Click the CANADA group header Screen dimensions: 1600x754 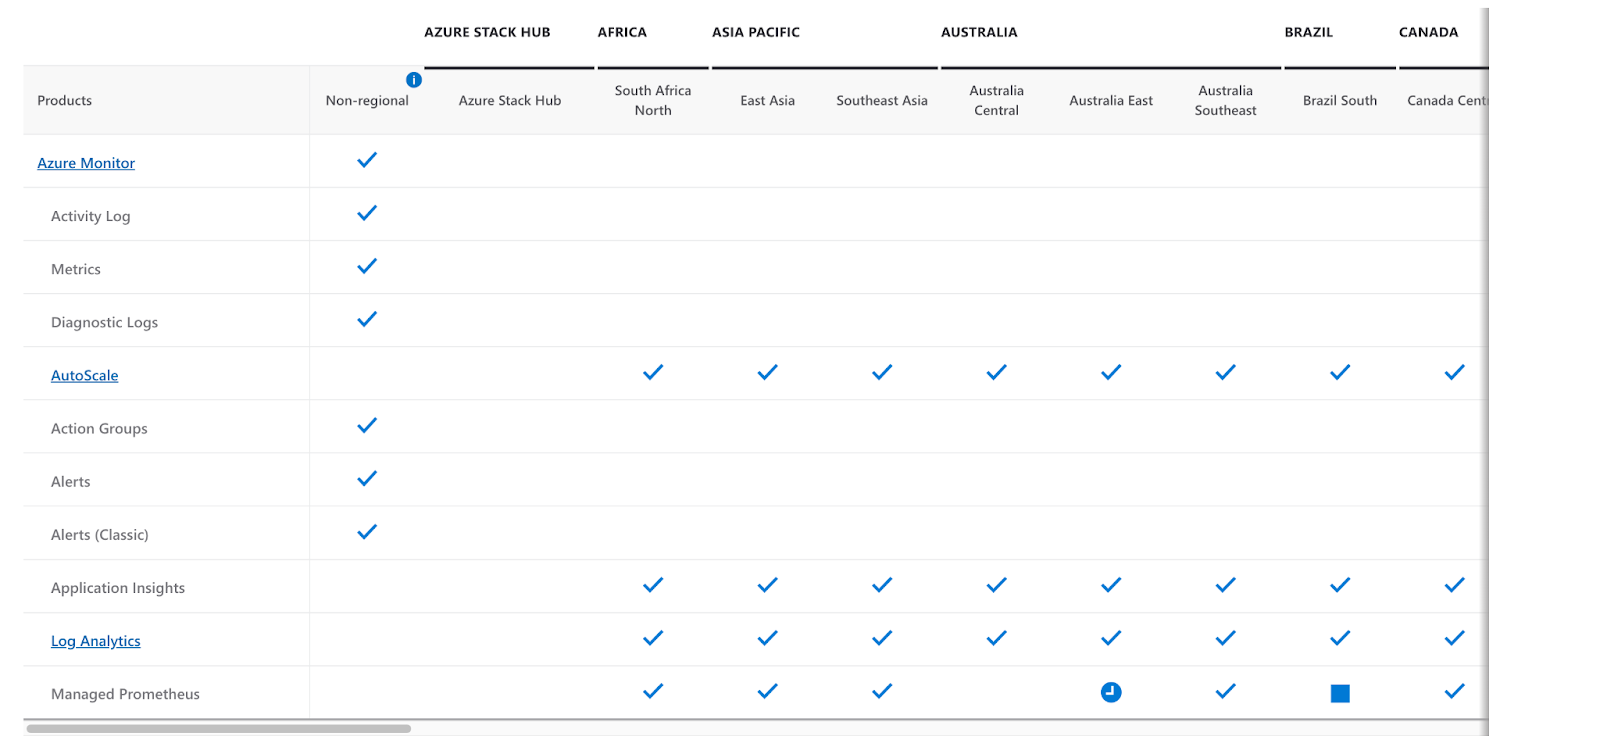(1428, 32)
